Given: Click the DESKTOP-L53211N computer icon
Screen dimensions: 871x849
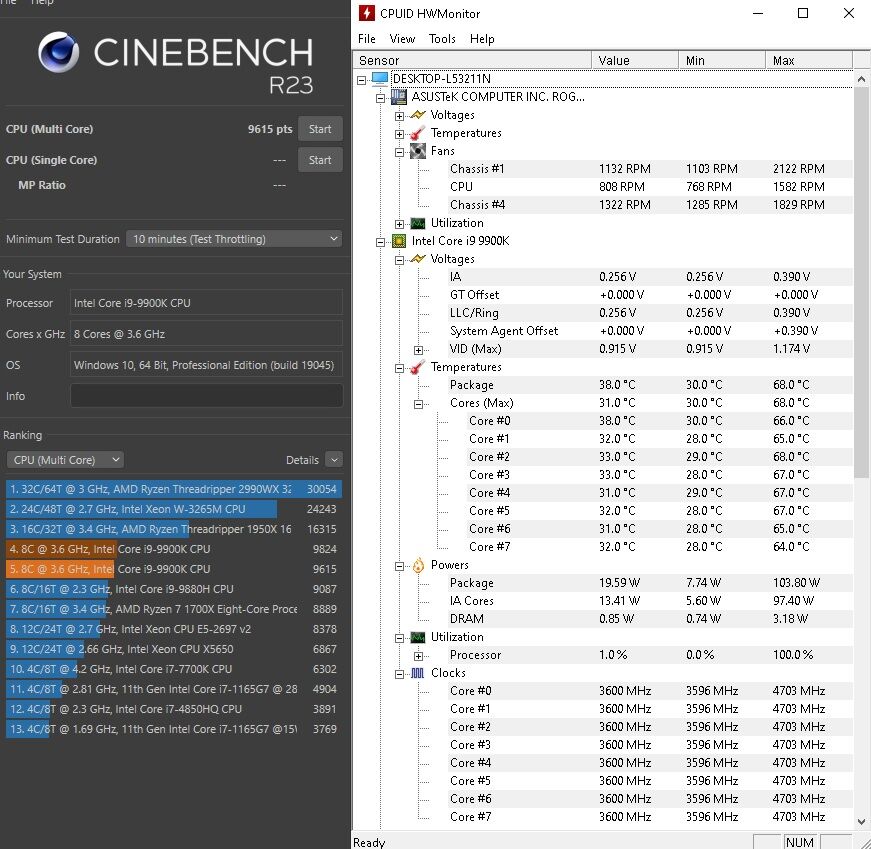Looking at the screenshot, I should [x=380, y=78].
